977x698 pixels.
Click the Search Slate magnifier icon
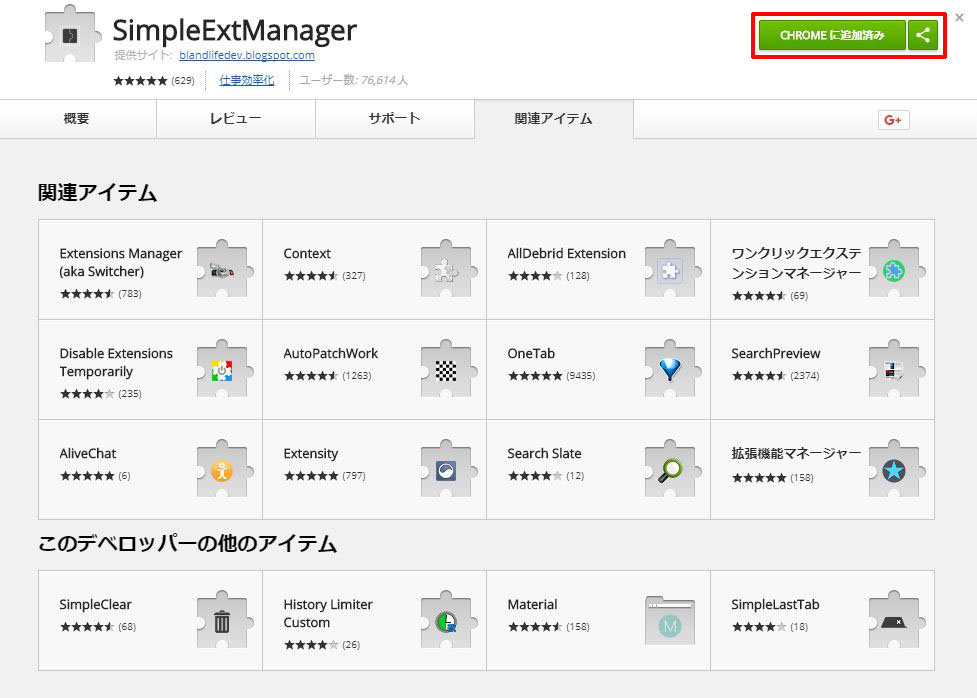pos(672,469)
